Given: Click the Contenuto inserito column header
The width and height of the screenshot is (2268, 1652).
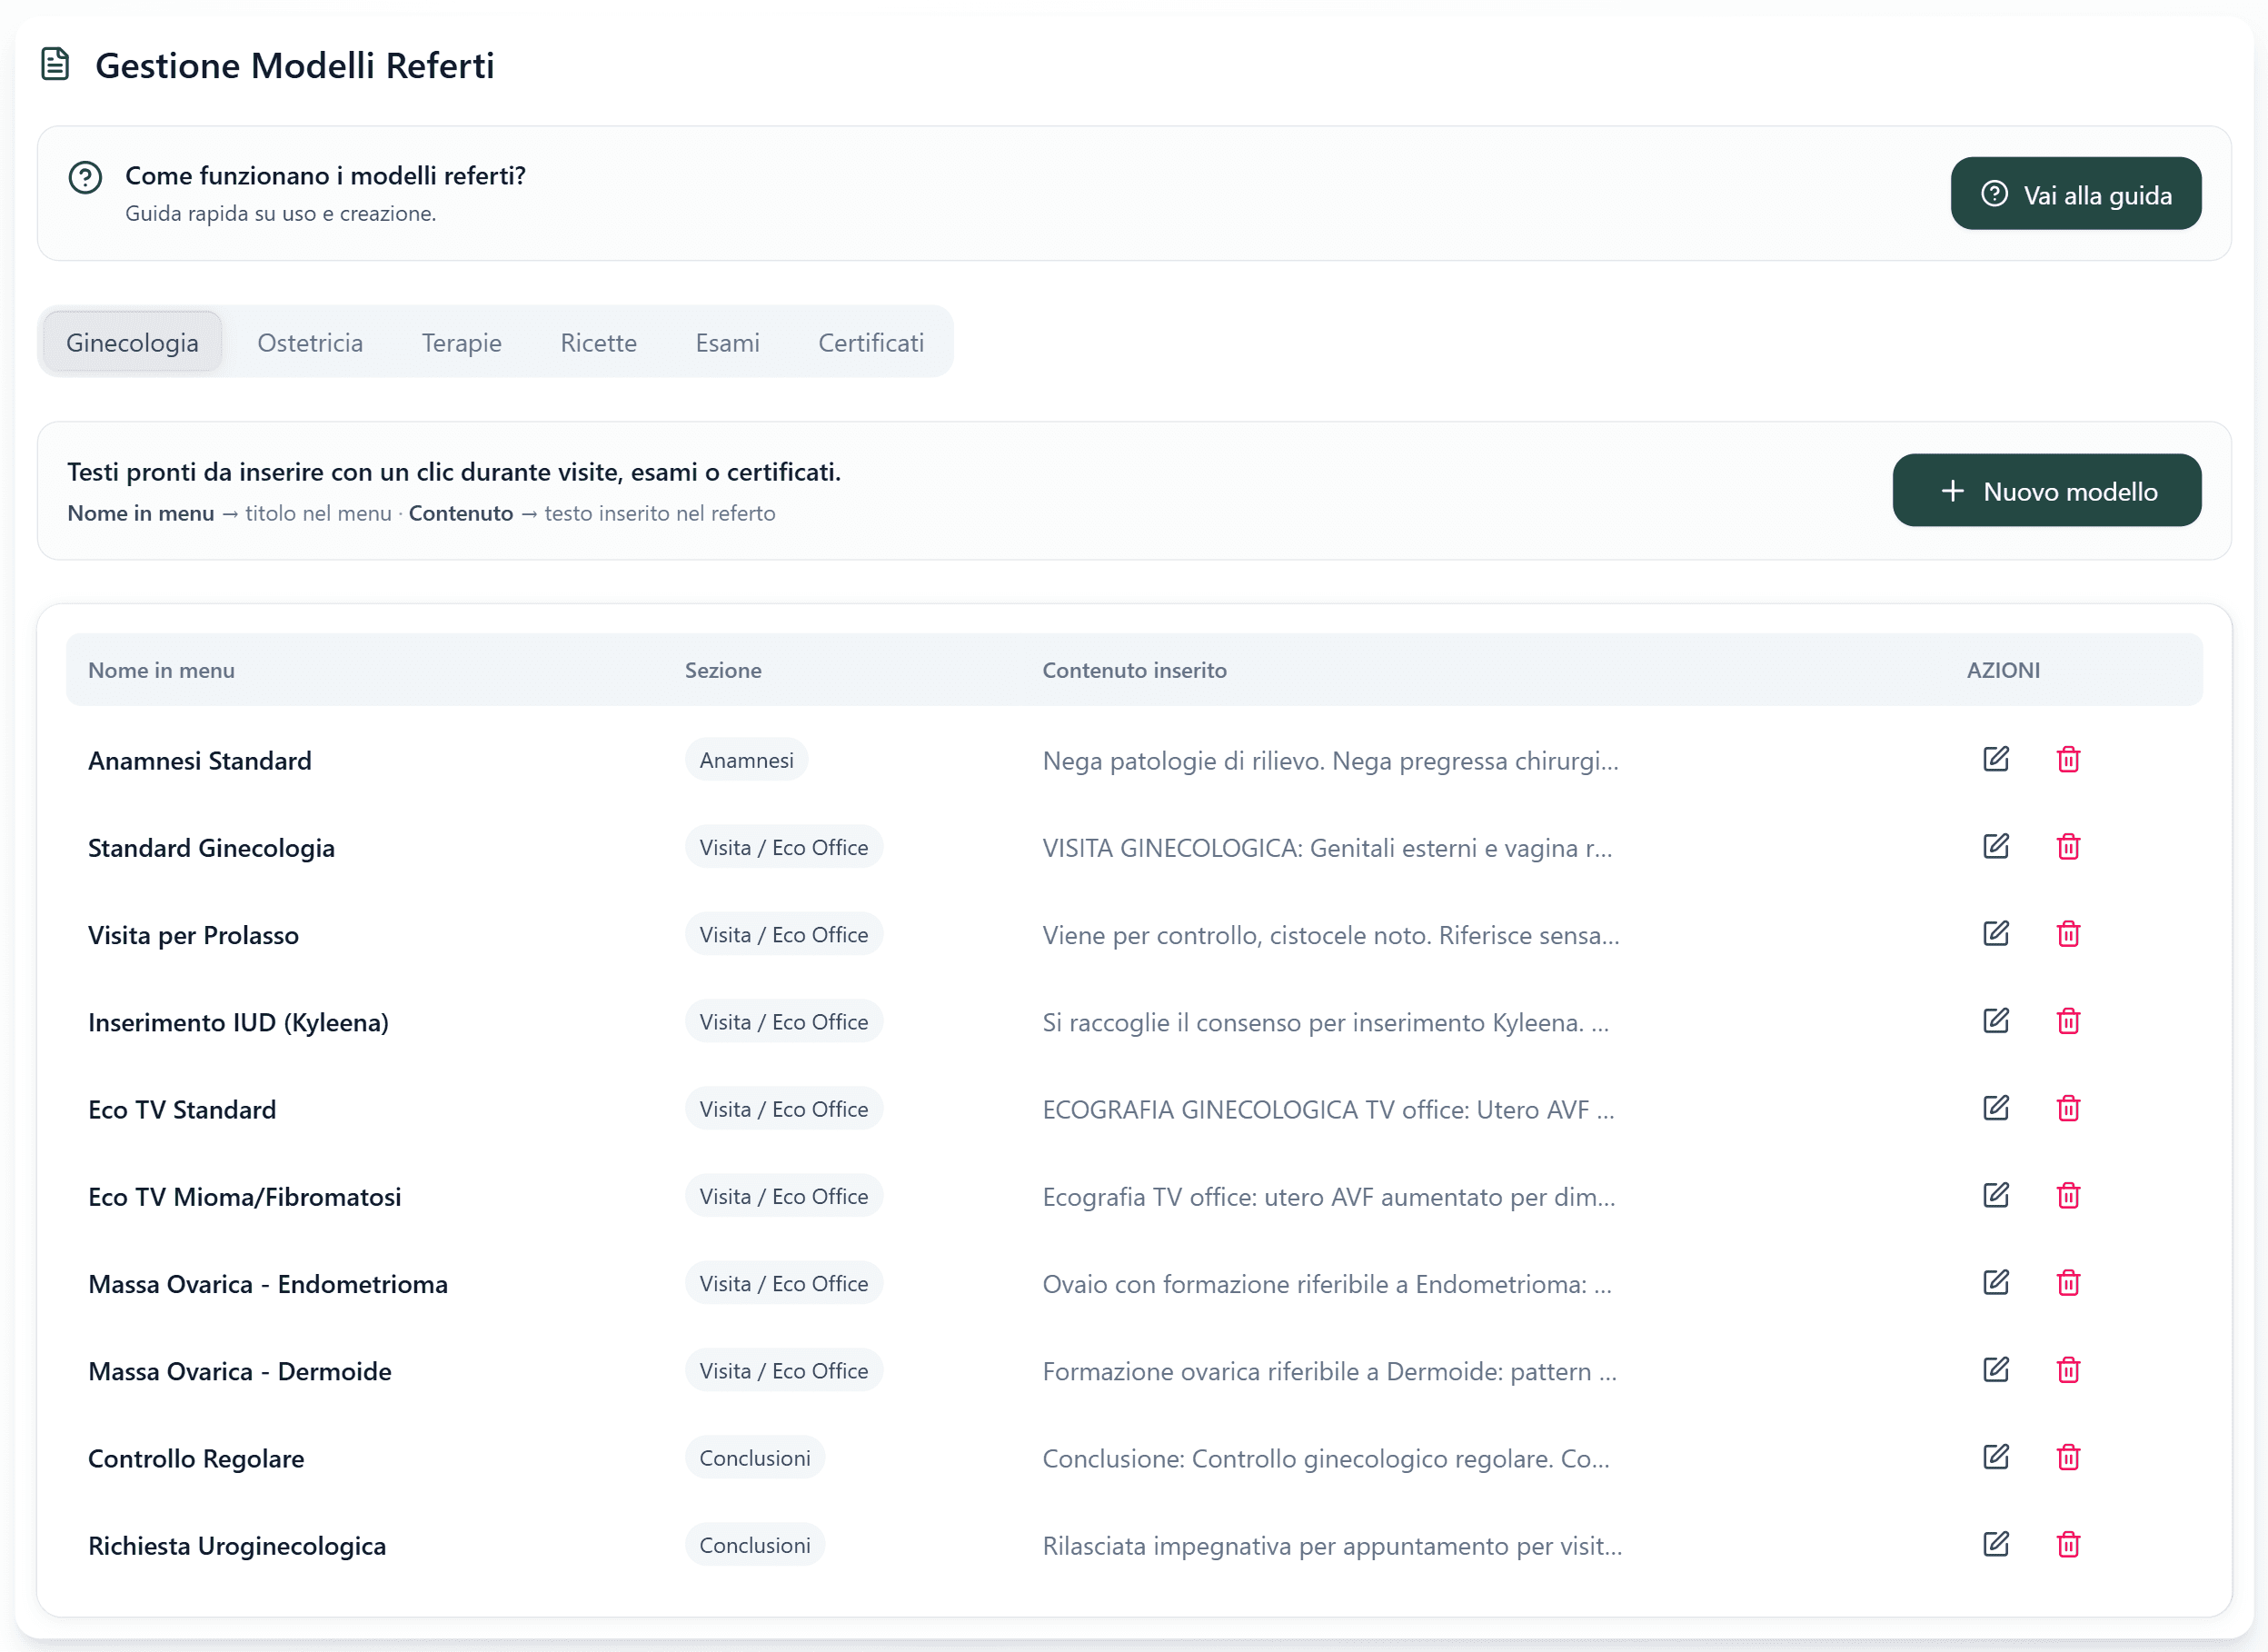Looking at the screenshot, I should (x=1134, y=670).
